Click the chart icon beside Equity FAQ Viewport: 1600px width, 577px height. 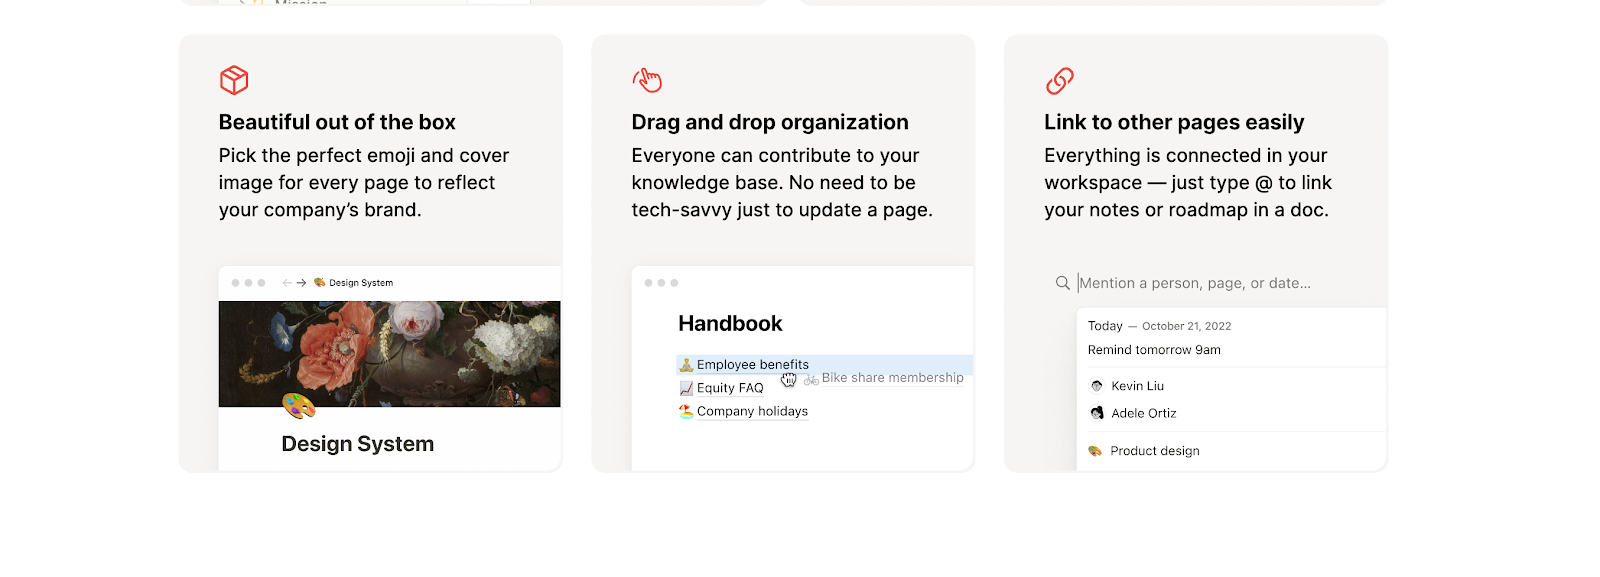(x=686, y=388)
